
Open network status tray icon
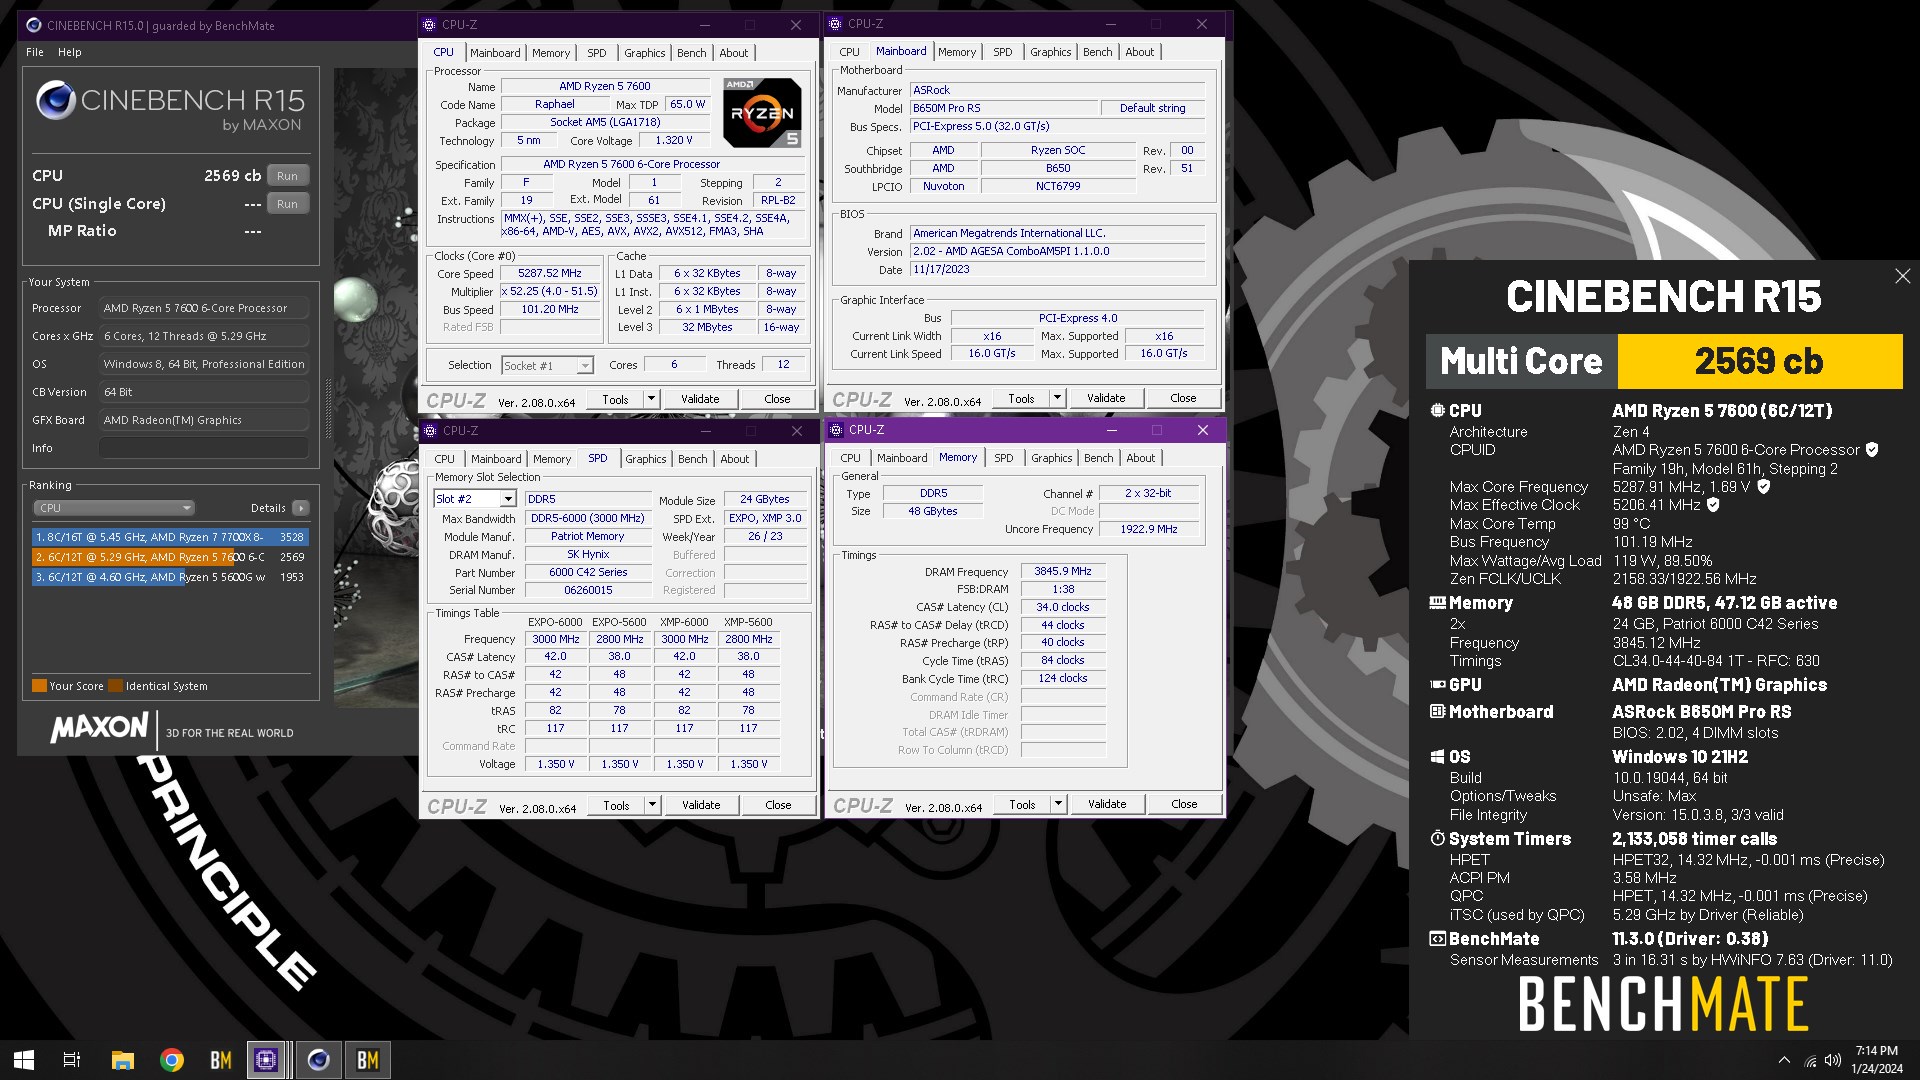(1810, 1060)
